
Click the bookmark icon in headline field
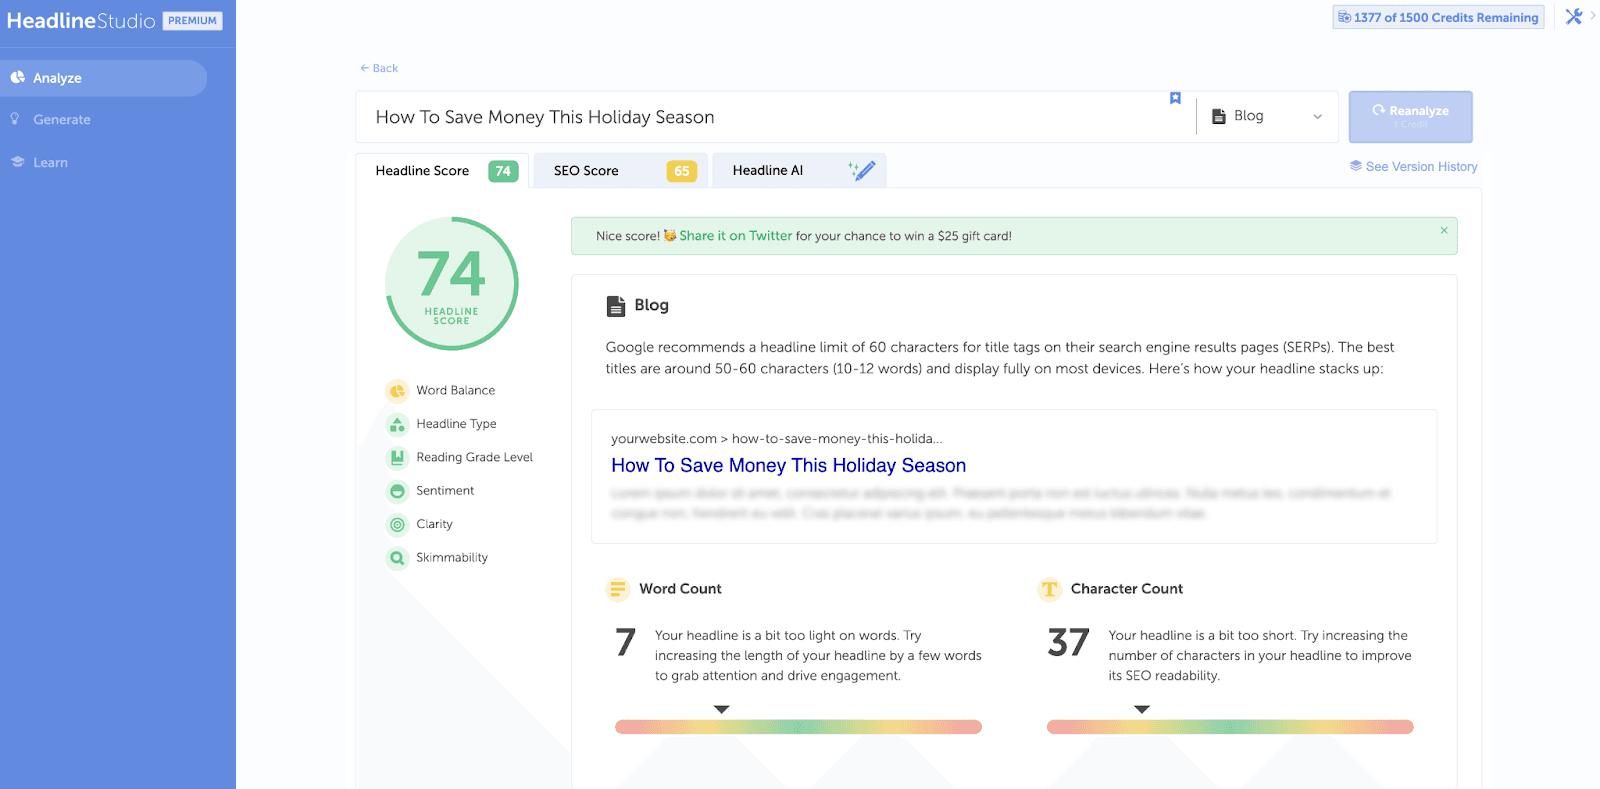1175,98
